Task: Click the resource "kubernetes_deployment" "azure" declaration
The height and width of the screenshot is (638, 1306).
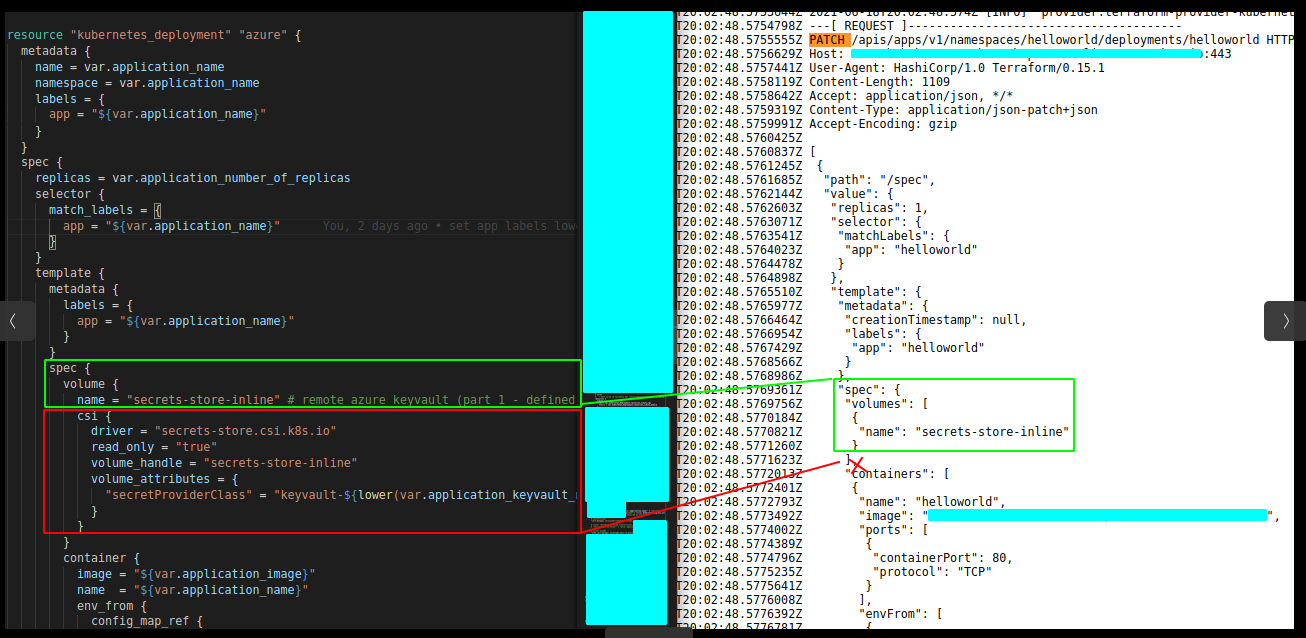Action: [150, 33]
